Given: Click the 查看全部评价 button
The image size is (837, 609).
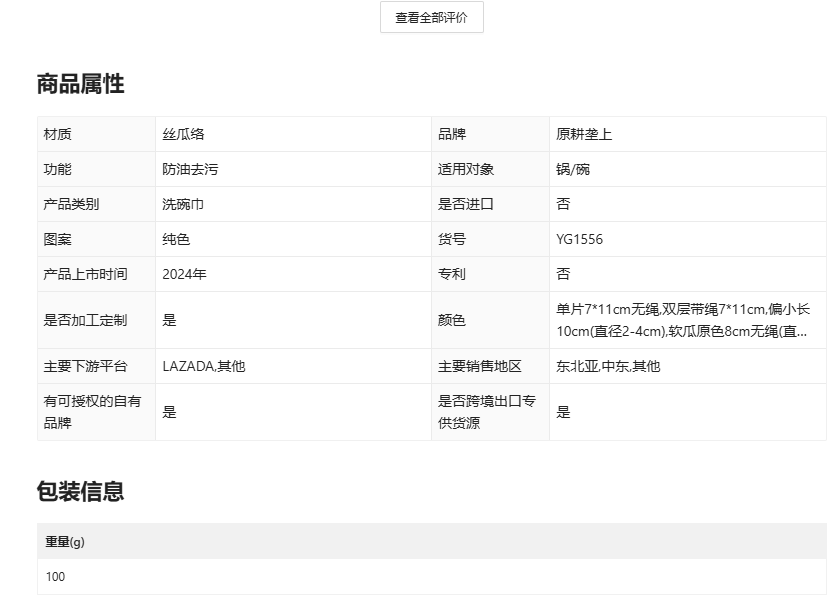Looking at the screenshot, I should (x=431, y=17).
